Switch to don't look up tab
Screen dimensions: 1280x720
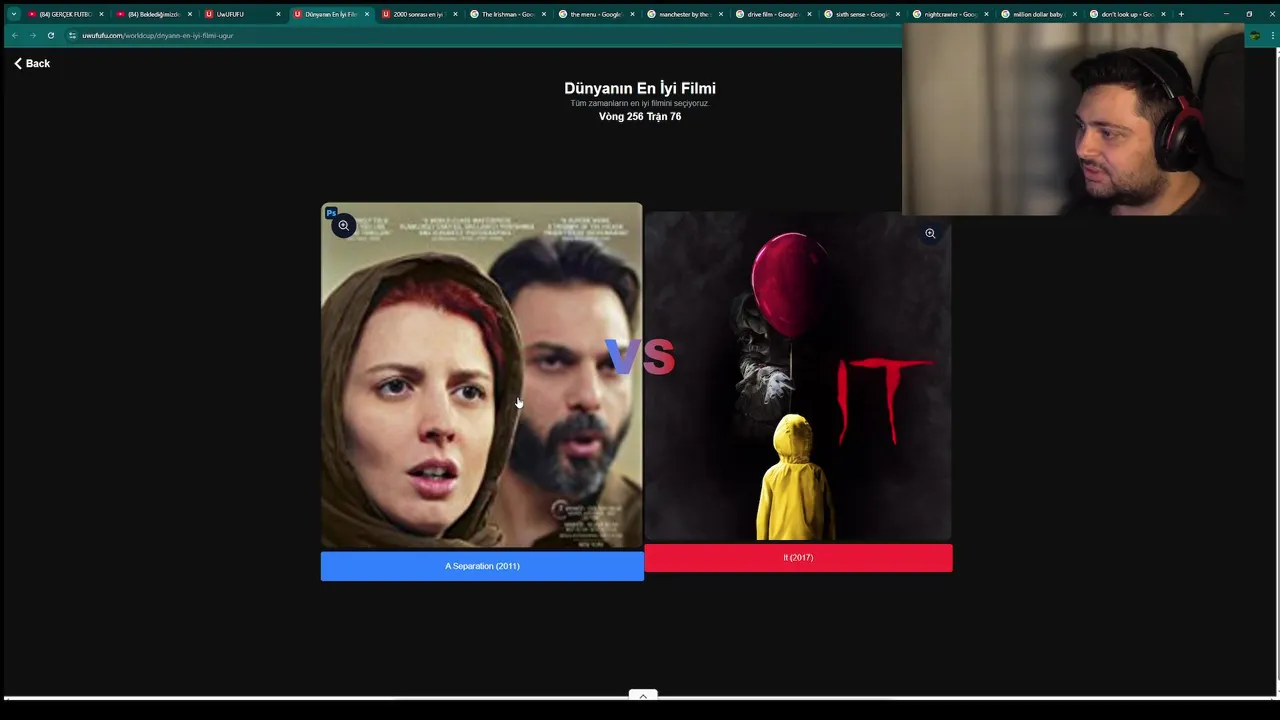(1125, 14)
